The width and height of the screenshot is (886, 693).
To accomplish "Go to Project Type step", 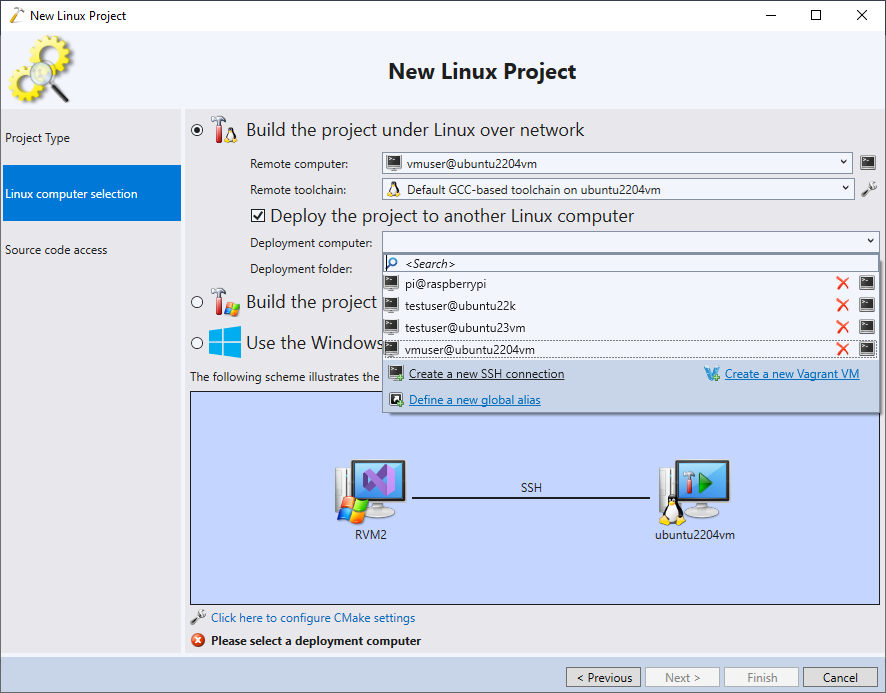I will [x=92, y=138].
